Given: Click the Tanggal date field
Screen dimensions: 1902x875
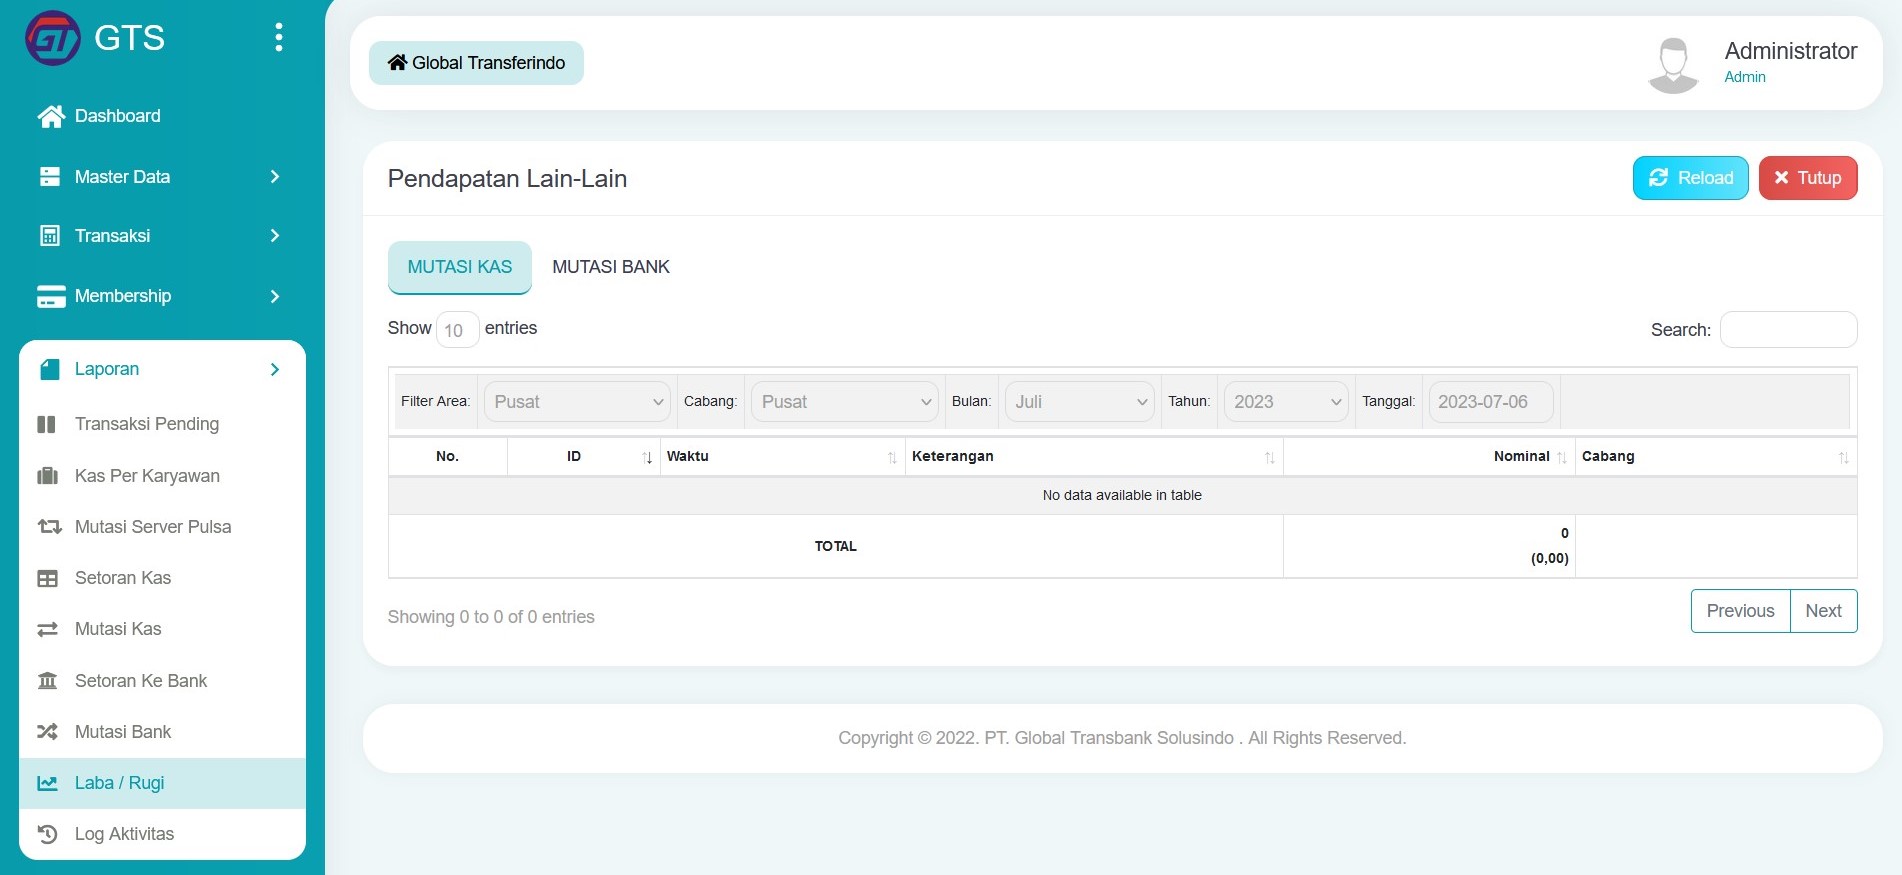Looking at the screenshot, I should [1491, 402].
